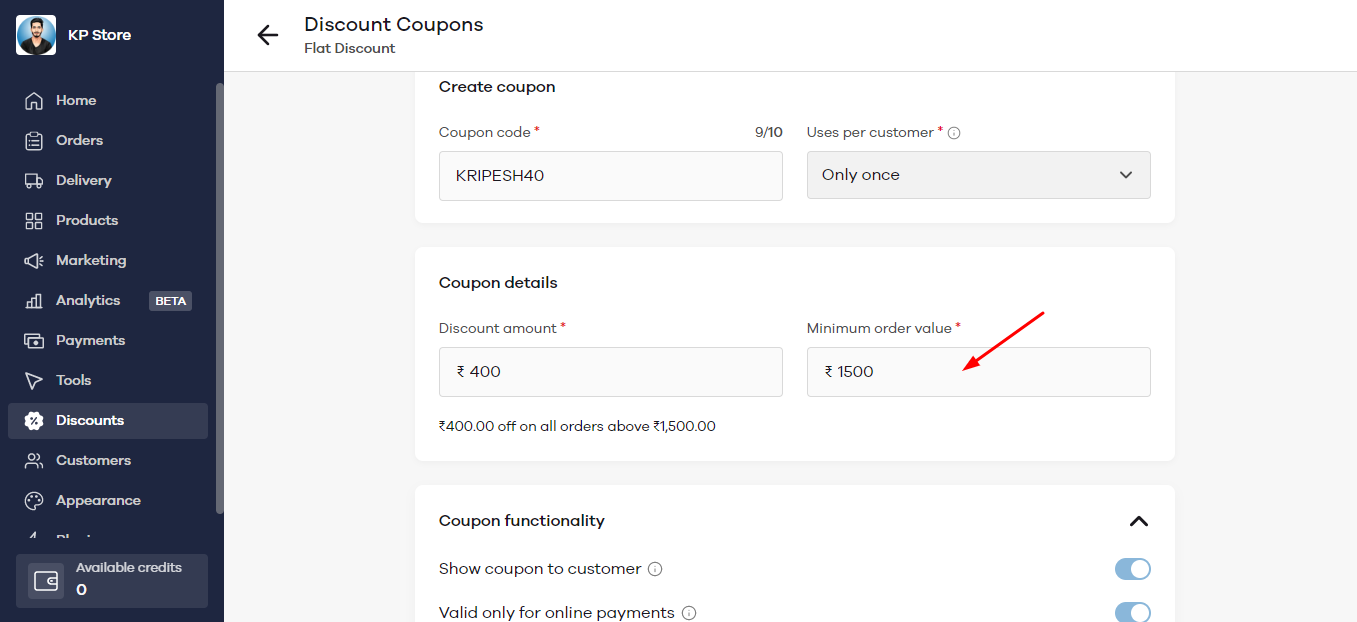Toggle Valid only for online payments switch
Image resolution: width=1357 pixels, height=622 pixels.
1132,612
